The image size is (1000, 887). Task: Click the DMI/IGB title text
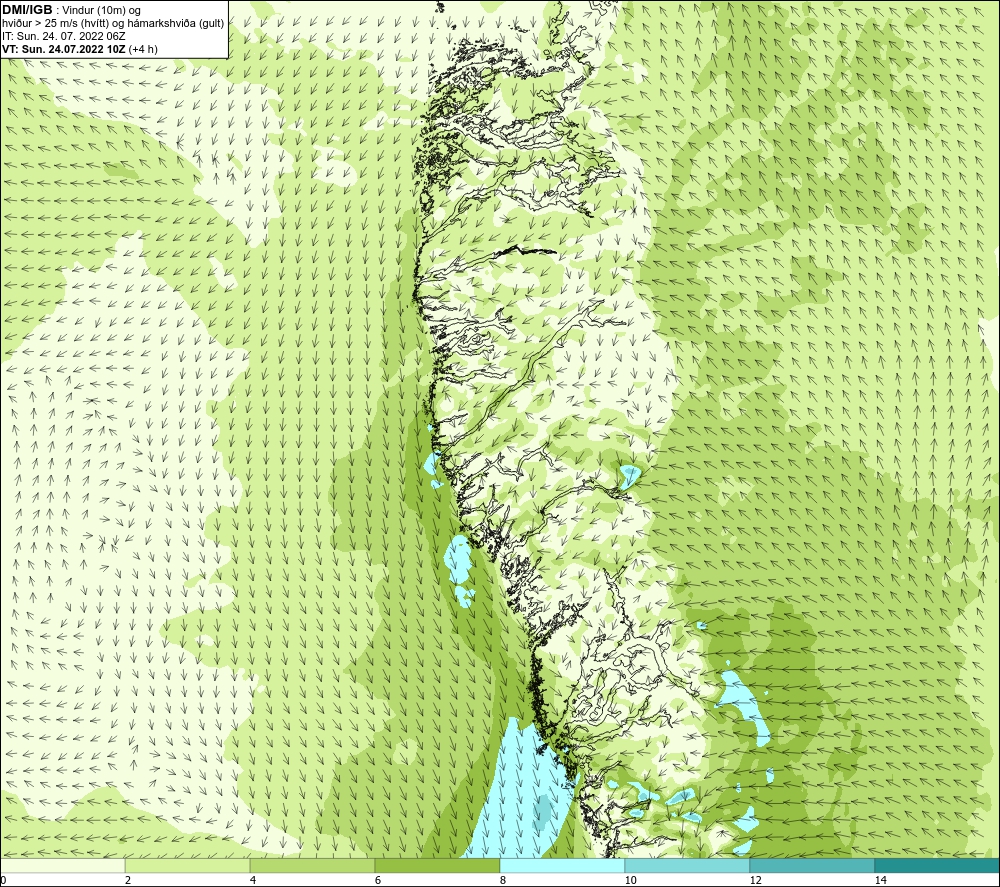point(27,10)
